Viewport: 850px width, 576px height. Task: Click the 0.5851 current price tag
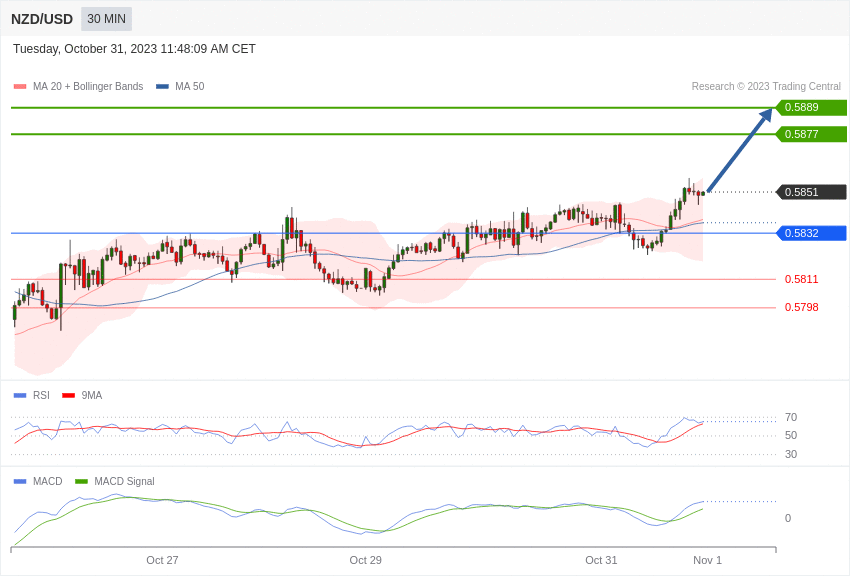pyautogui.click(x=812, y=192)
